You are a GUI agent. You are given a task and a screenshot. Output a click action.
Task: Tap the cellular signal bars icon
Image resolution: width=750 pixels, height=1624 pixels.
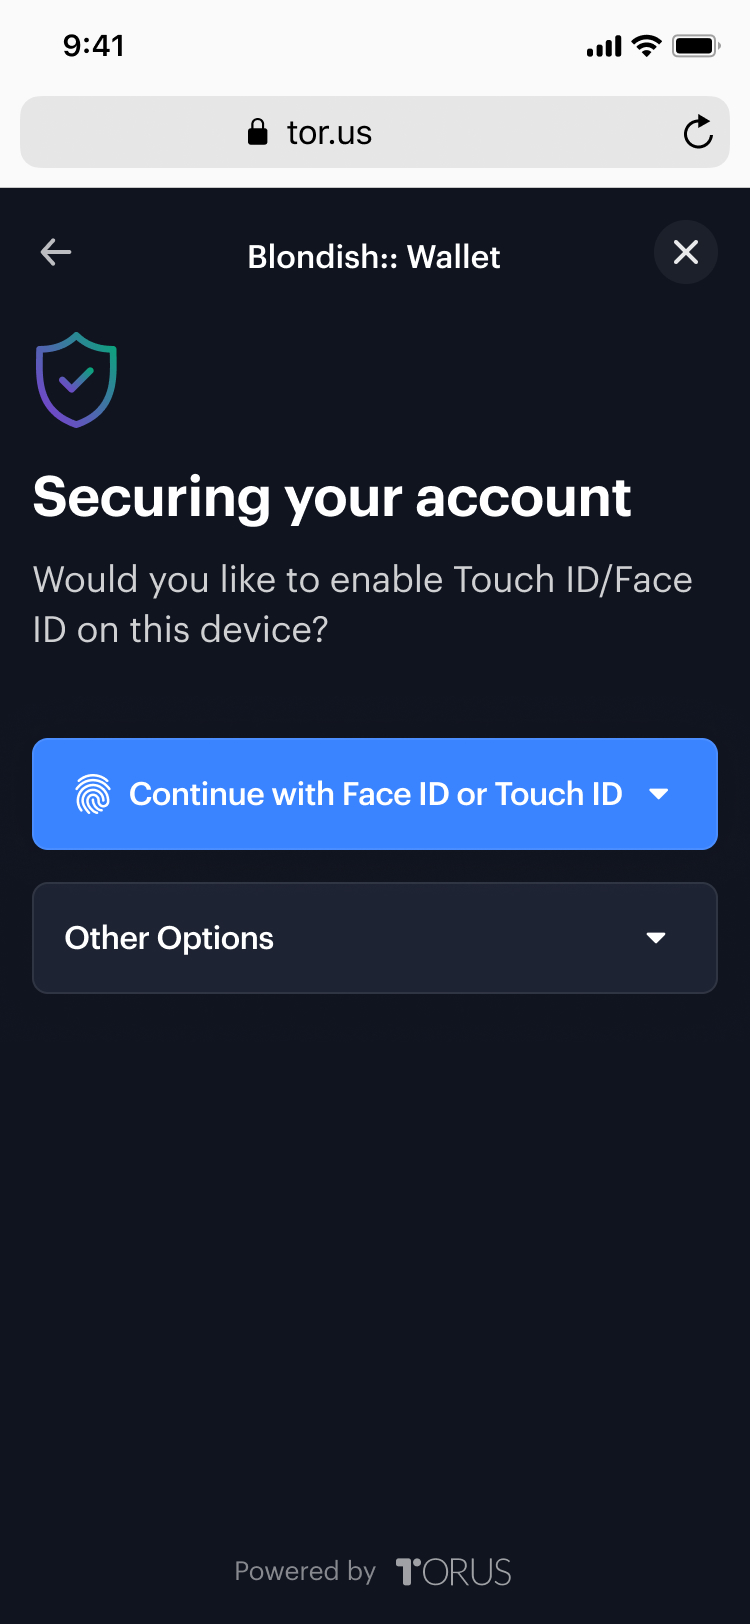click(x=604, y=47)
